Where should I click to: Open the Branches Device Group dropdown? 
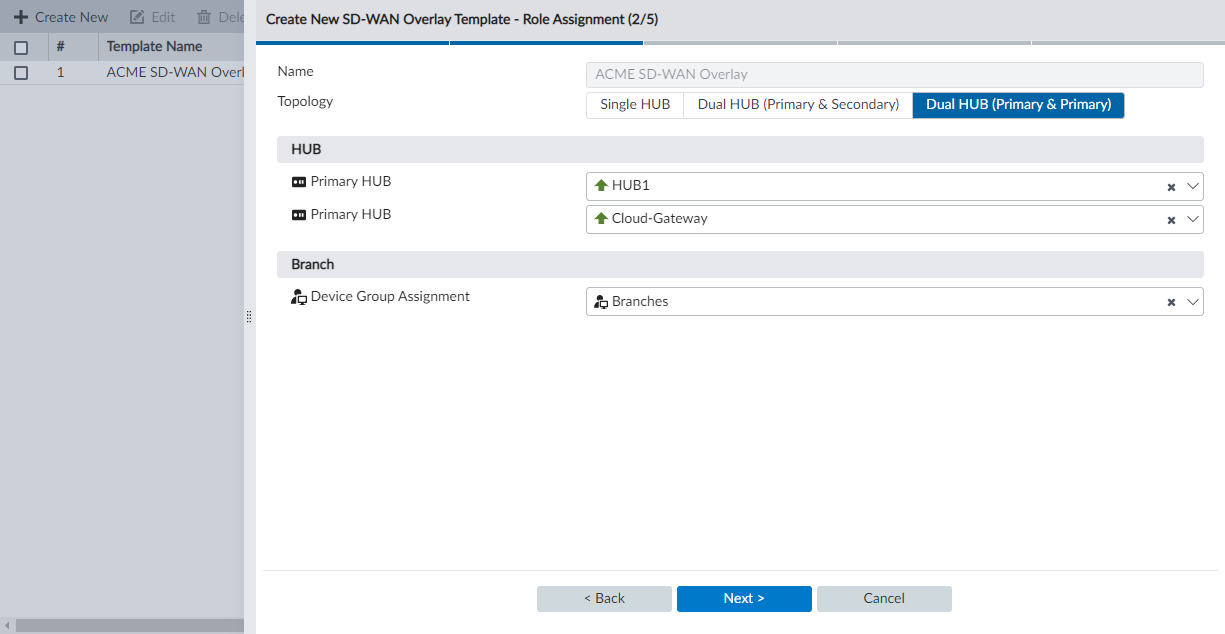coord(1192,301)
